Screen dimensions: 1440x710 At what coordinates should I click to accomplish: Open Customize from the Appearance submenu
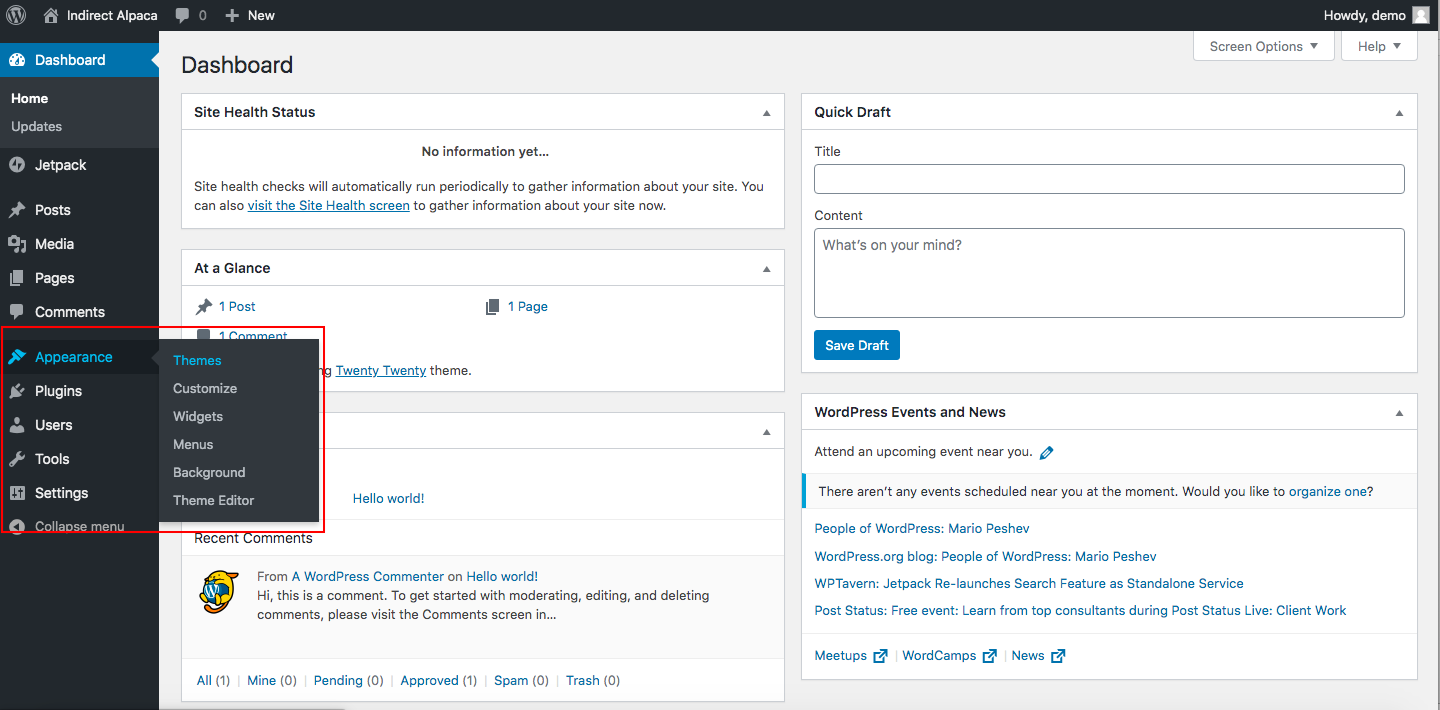[205, 388]
